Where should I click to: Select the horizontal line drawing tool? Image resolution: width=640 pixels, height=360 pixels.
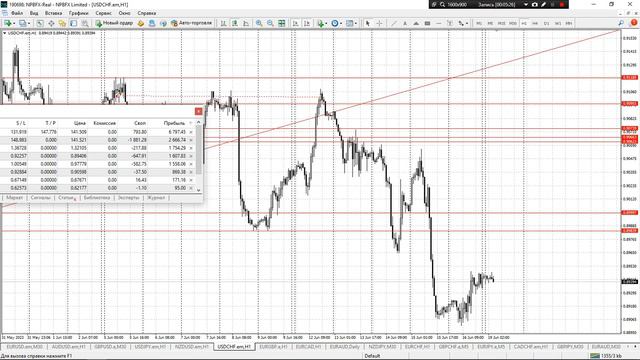[x=438, y=23]
